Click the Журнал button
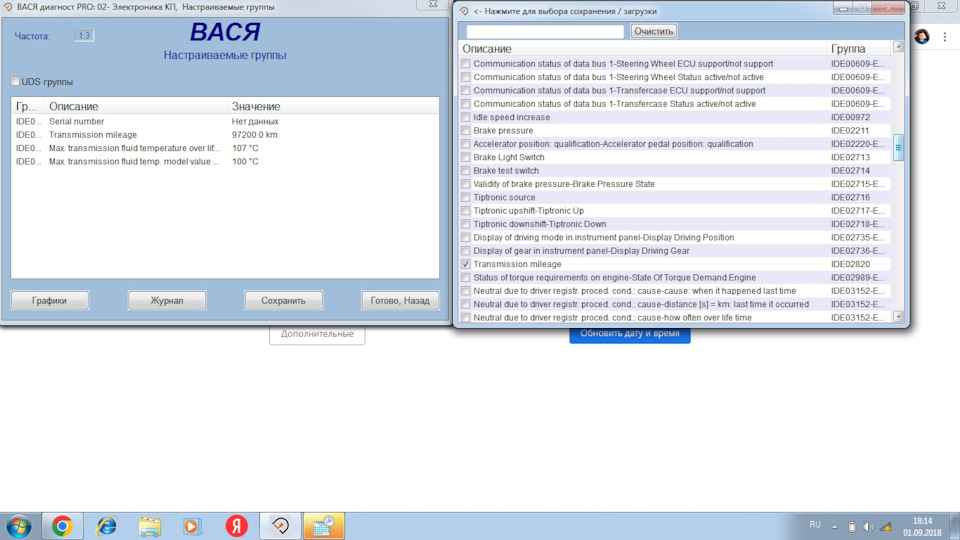Screen dimensions: 960x540 [x=167, y=301]
